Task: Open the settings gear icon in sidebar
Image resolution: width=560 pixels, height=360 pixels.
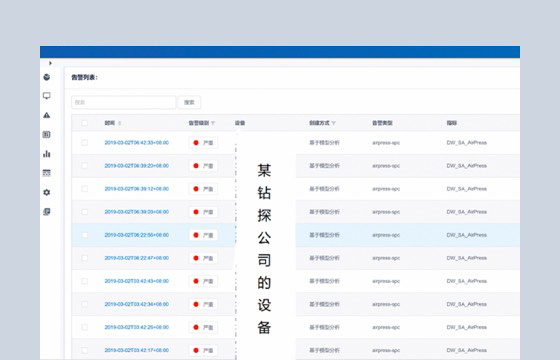Action: 47,192
